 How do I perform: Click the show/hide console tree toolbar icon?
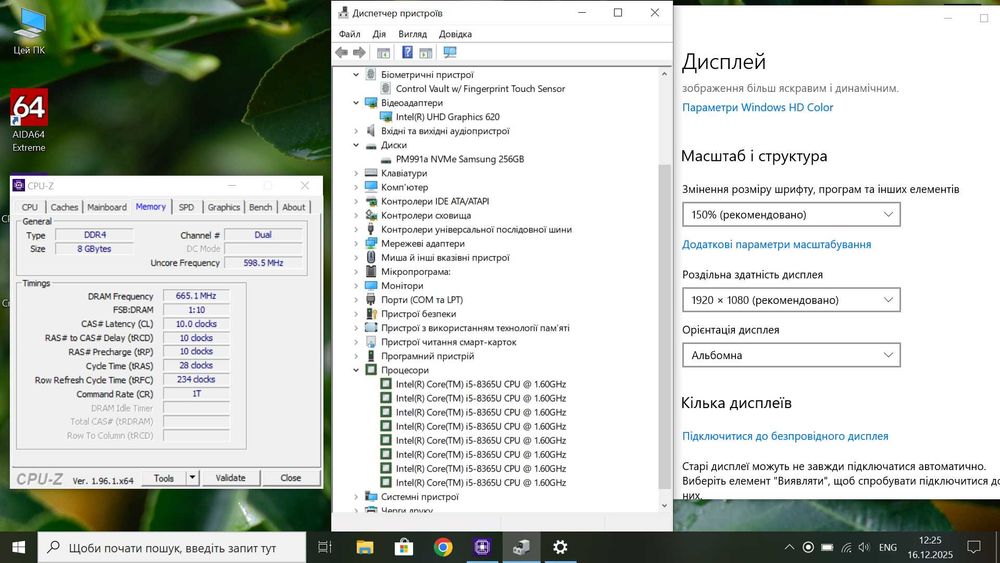383,52
